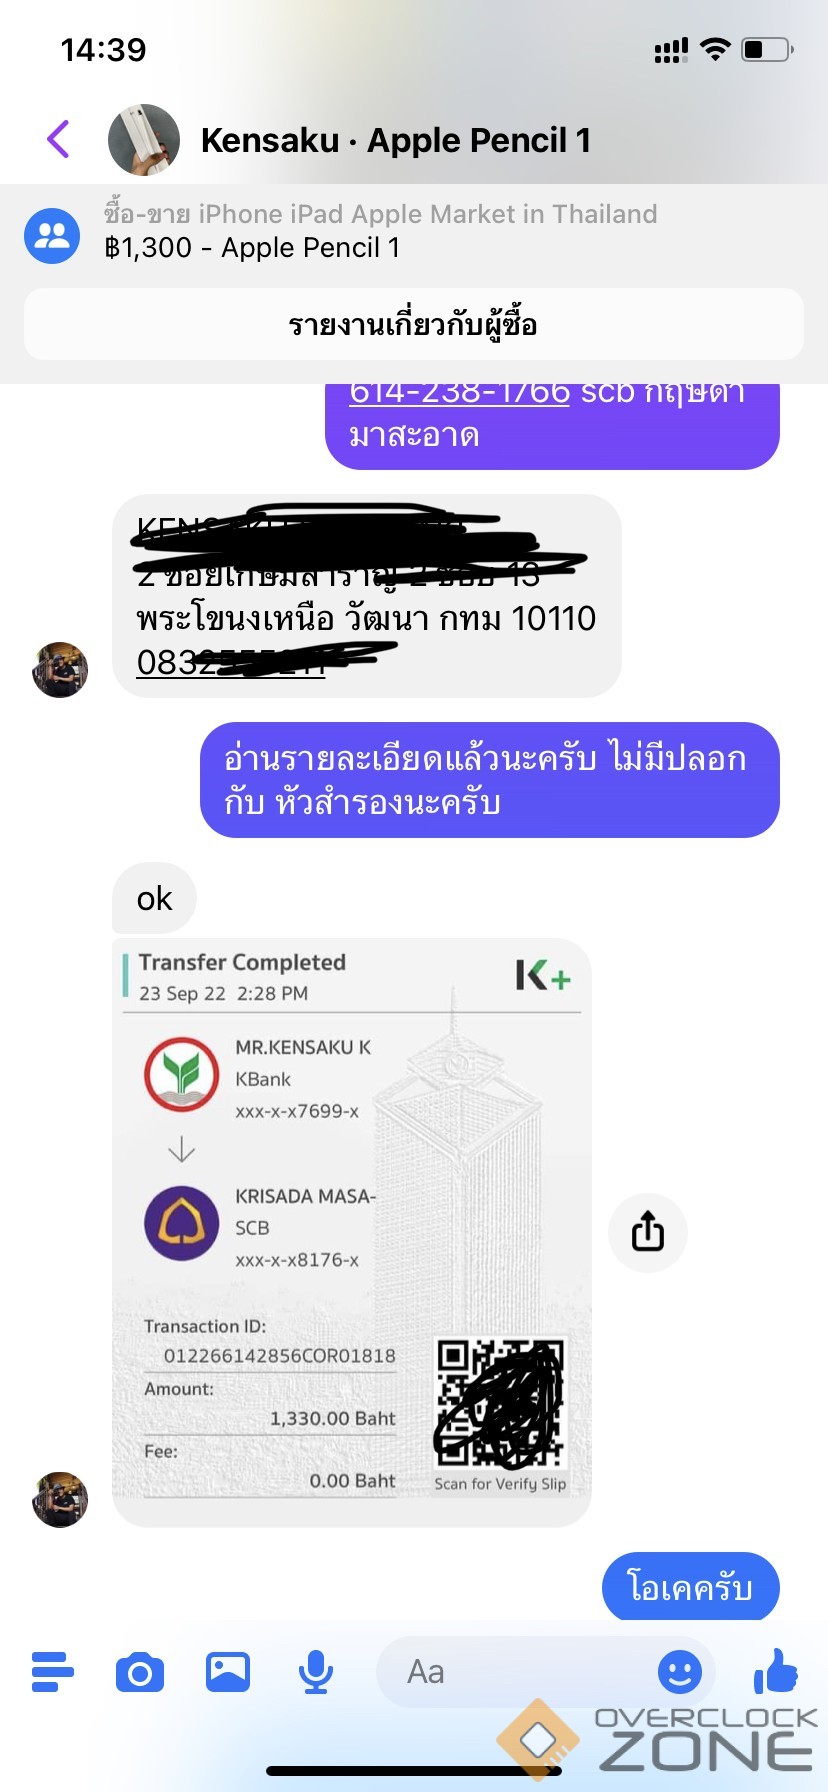Send a thumbs-up like
828x1792 pixels.
click(x=775, y=1670)
